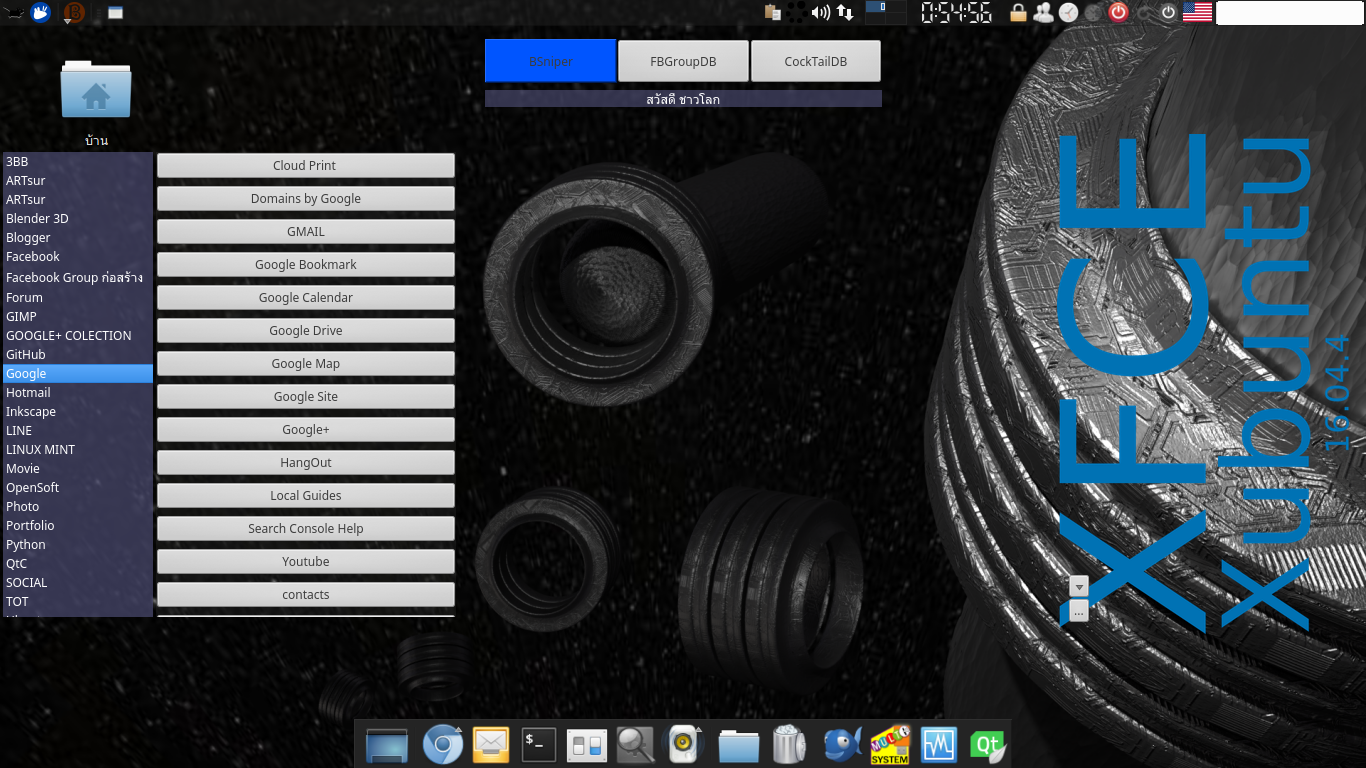Open the US flag keyboard layout indicator
Screen dimensions: 1366x768
1197,12
